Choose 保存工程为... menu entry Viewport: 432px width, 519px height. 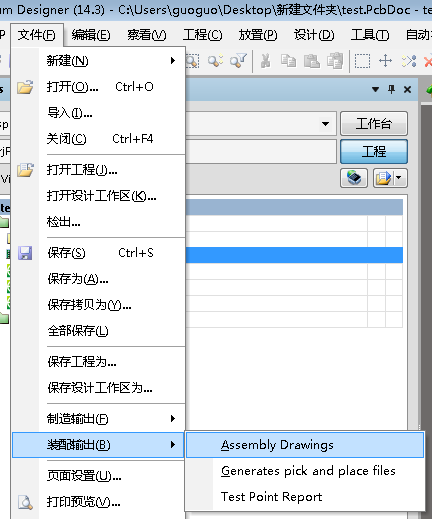tap(98, 362)
